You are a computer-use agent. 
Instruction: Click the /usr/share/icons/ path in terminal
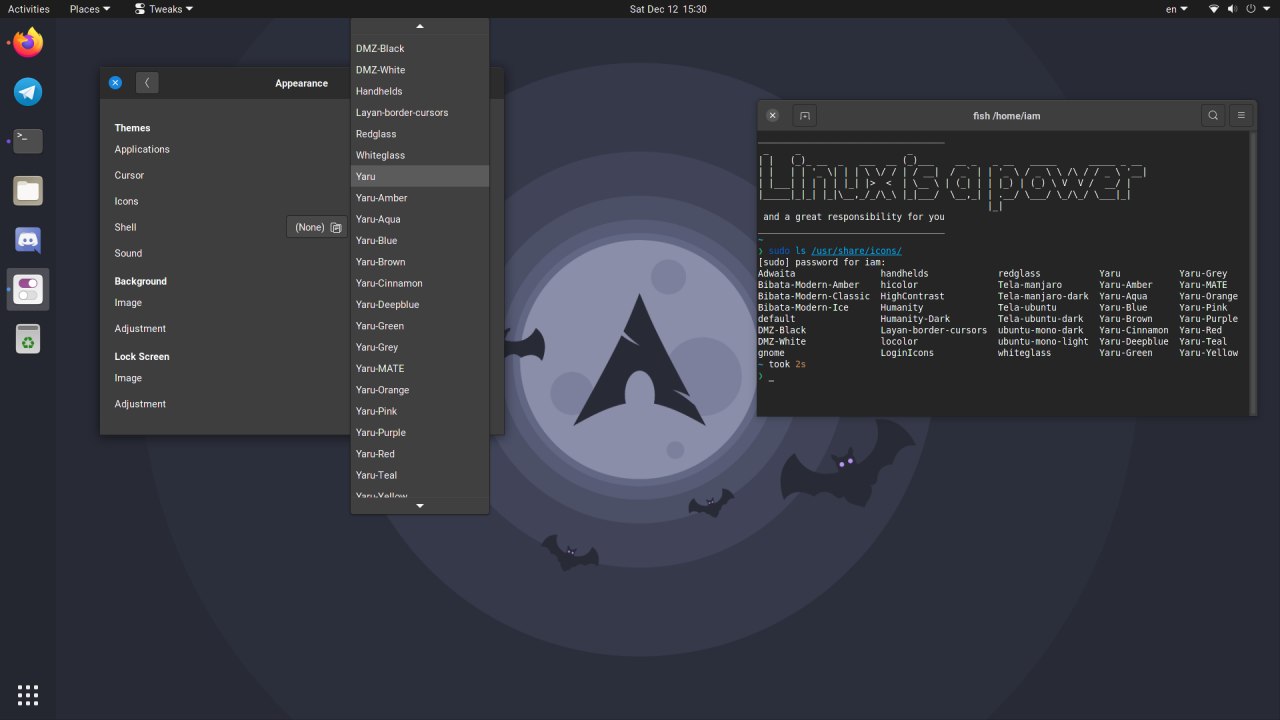click(x=856, y=251)
